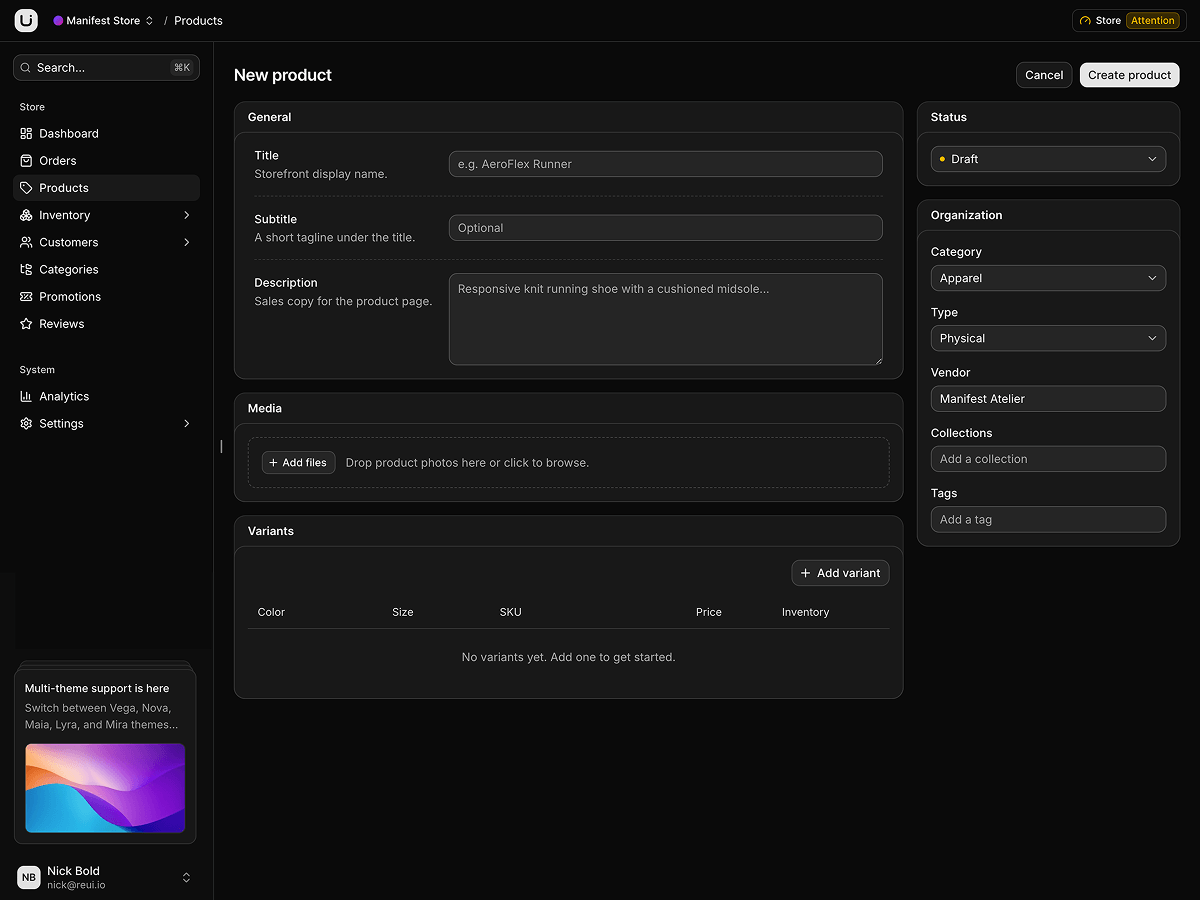Click the Subtitle input field
Image resolution: width=1200 pixels, height=900 pixels.
[665, 228]
